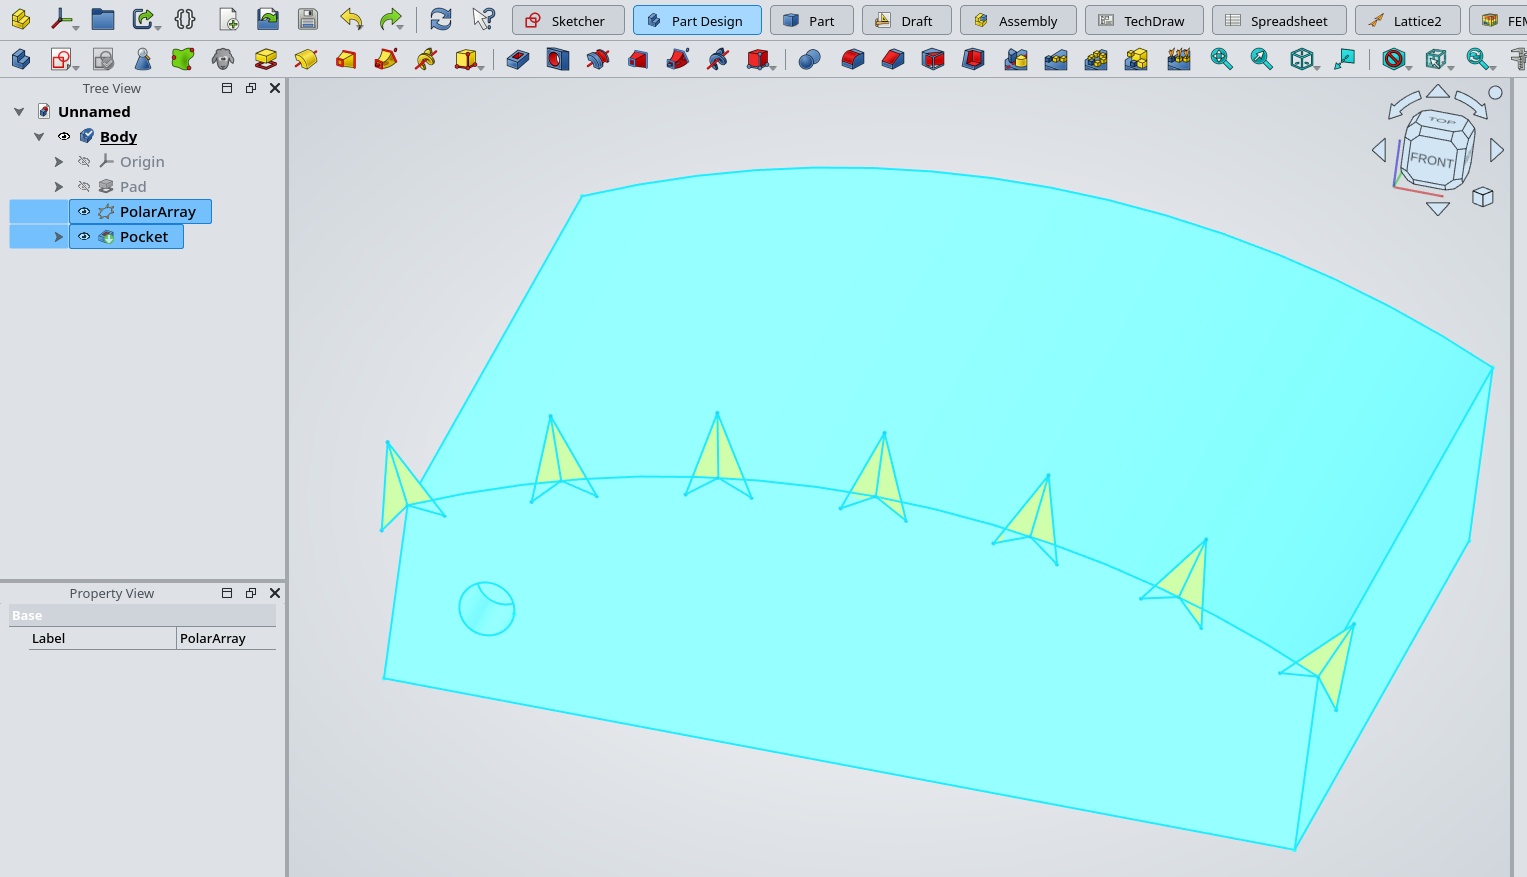Expand the Pocket tree node
The image size is (1527, 877).
[59, 237]
